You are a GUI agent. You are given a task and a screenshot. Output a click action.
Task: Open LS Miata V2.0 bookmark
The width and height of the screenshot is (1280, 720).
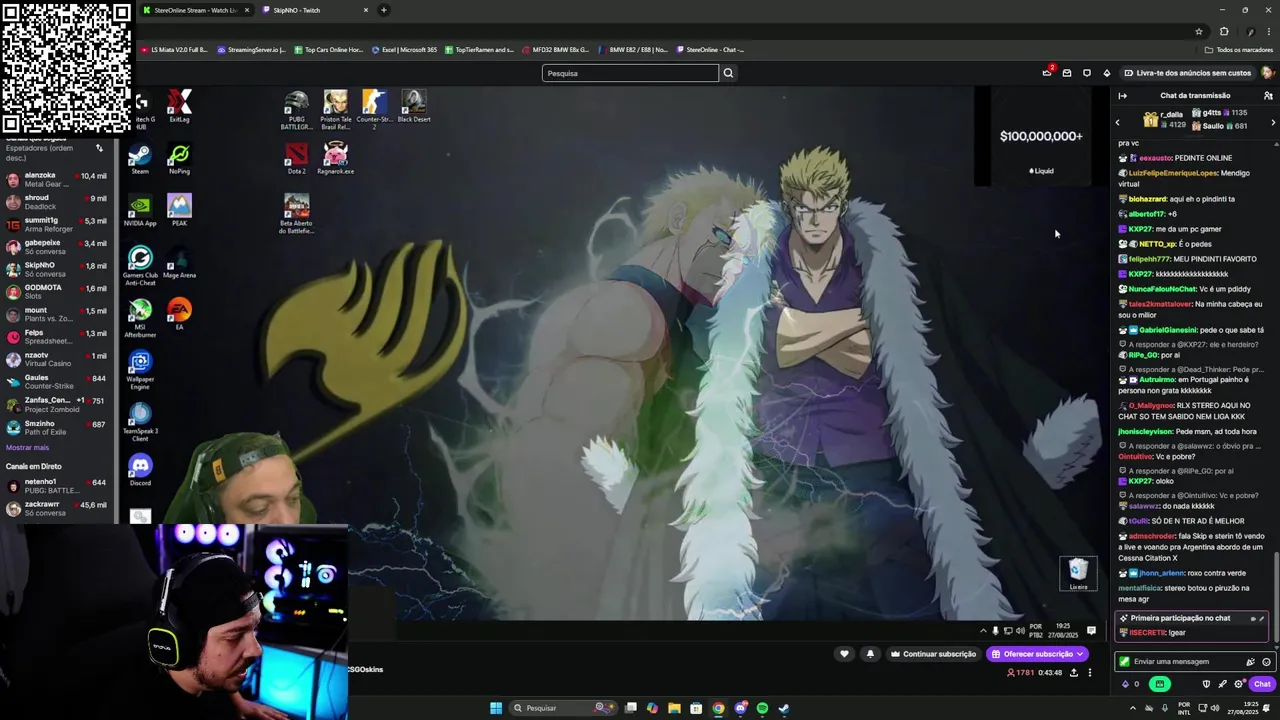pyautogui.click(x=174, y=49)
